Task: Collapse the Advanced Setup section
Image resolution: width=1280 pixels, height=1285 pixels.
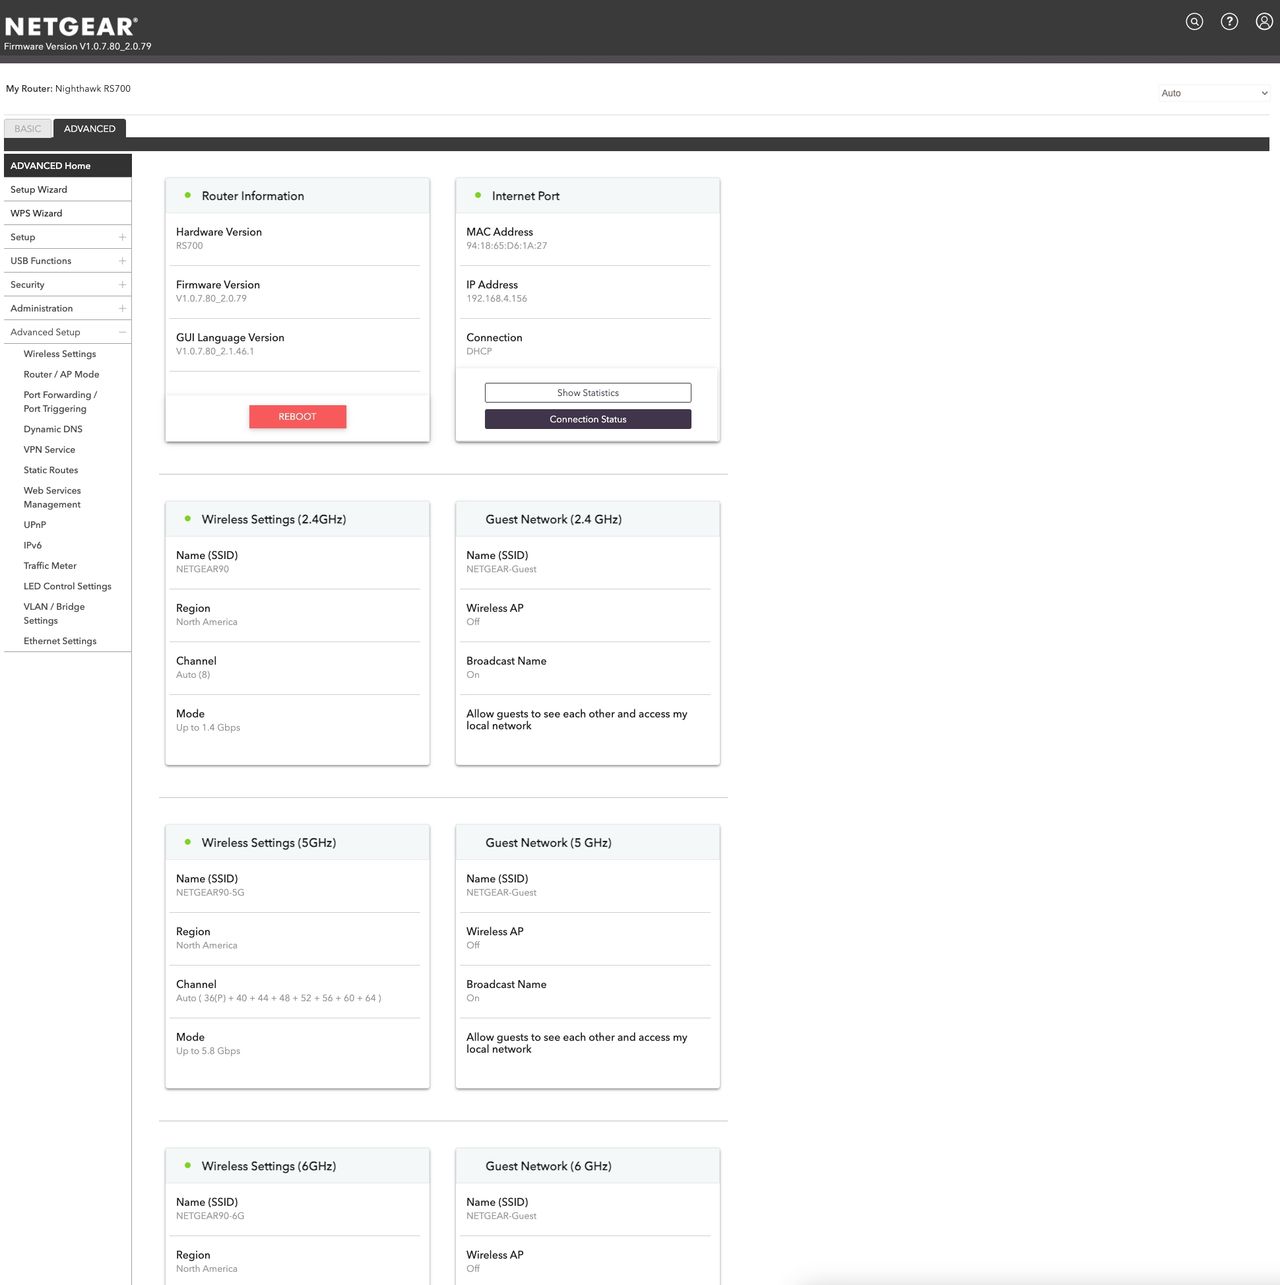Action: click(x=122, y=332)
